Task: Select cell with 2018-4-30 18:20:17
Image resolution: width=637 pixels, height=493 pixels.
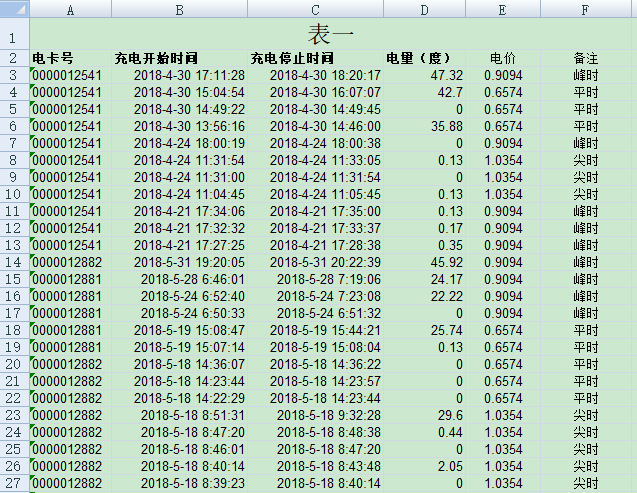Action: point(315,75)
